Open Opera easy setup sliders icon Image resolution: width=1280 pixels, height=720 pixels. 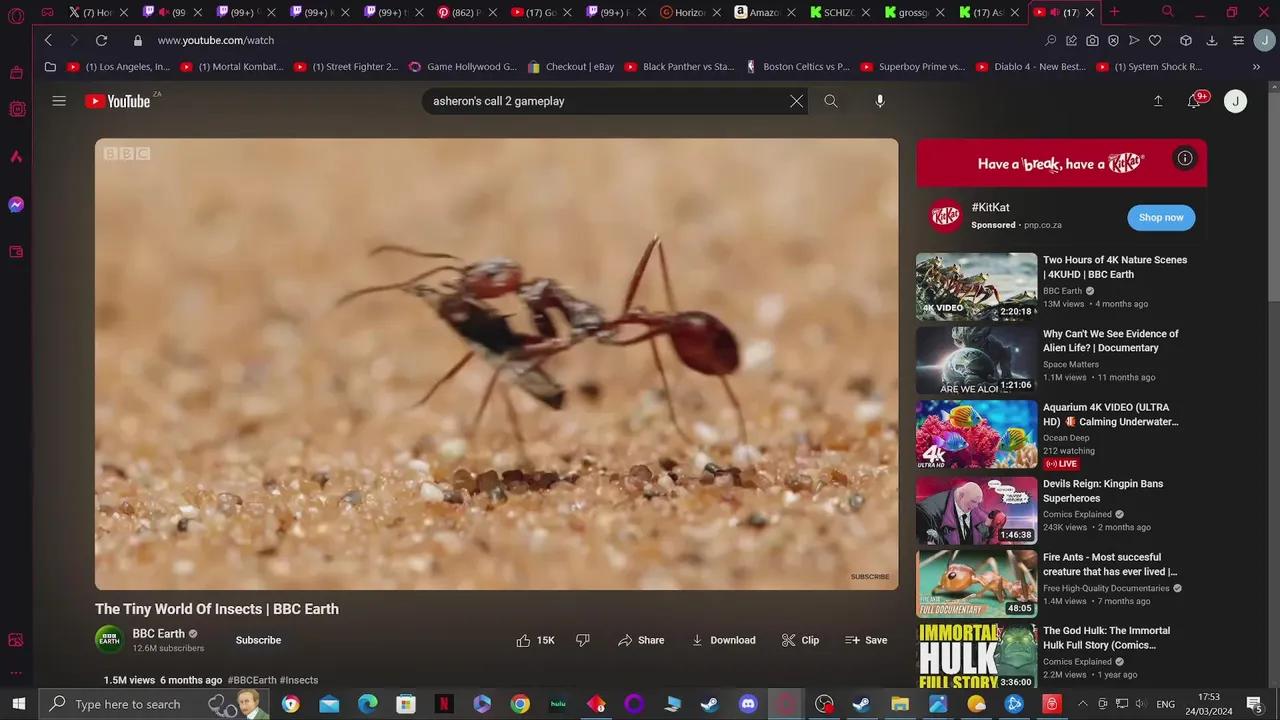pyautogui.click(x=1238, y=40)
